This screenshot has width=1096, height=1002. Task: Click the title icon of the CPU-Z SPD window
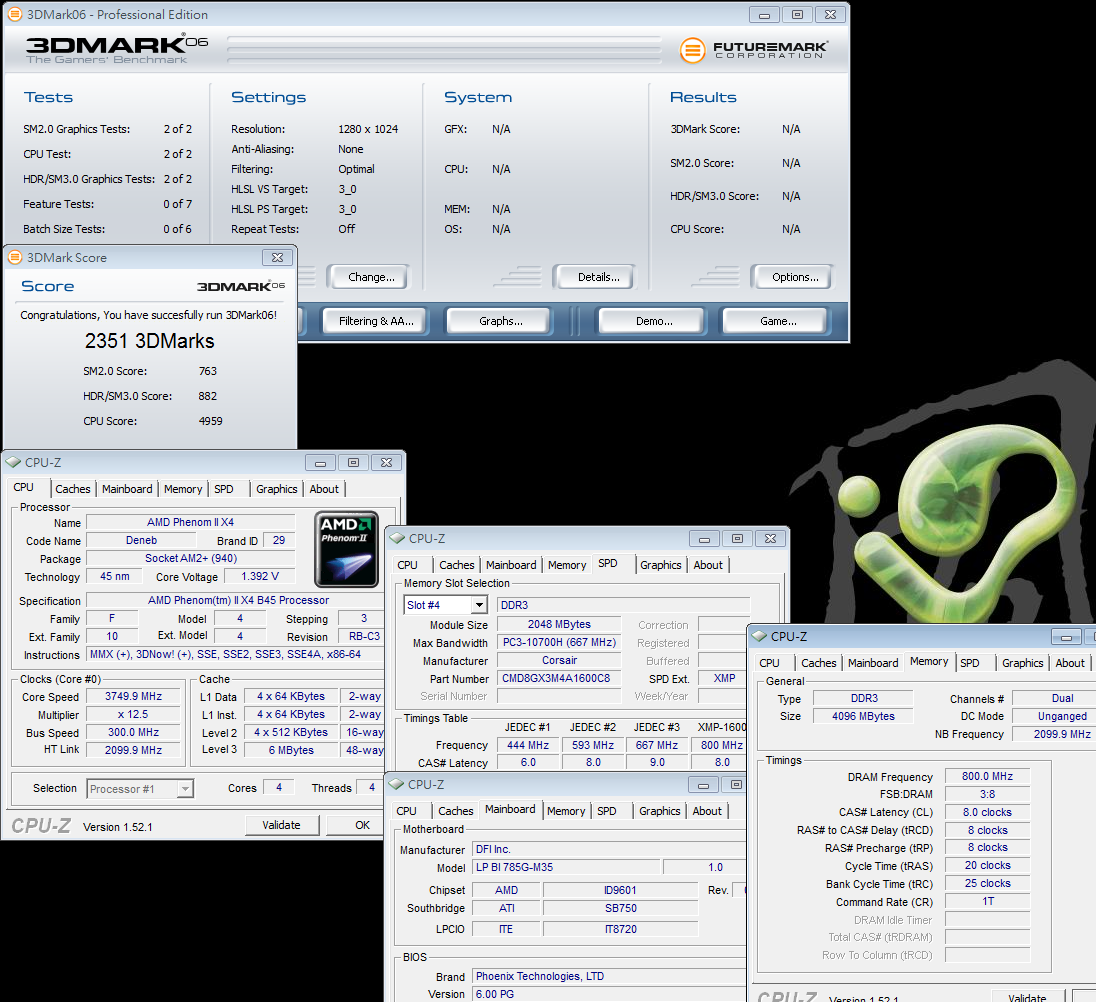[x=397, y=538]
